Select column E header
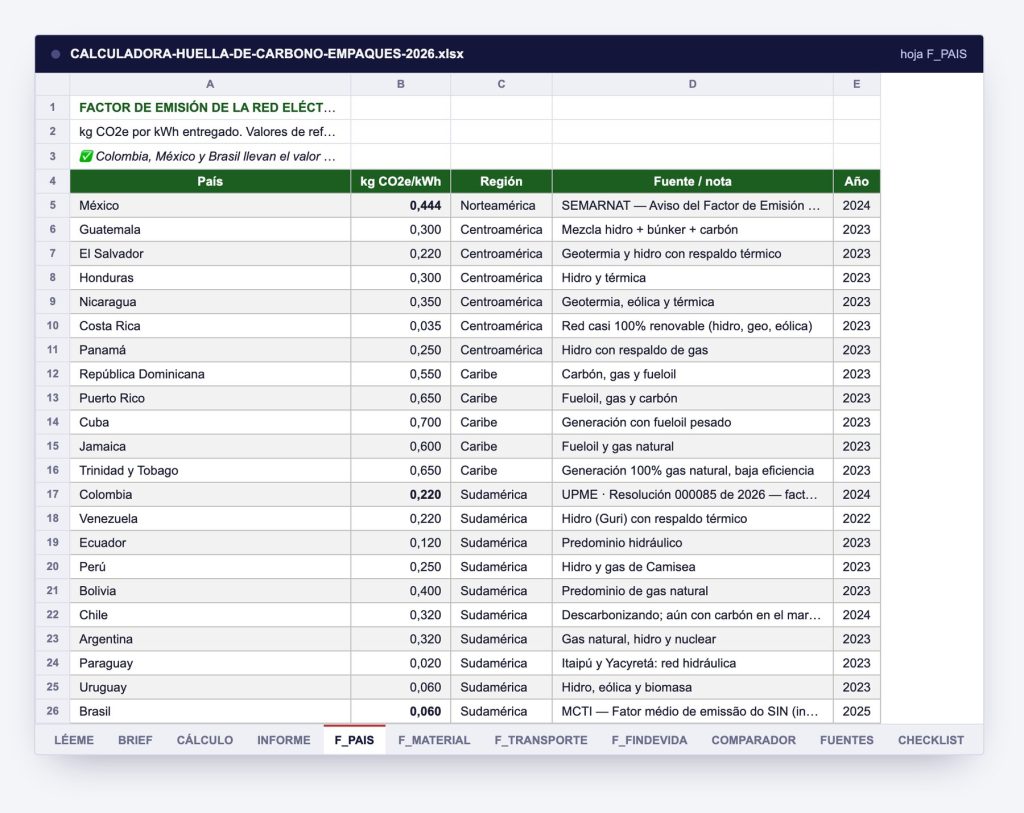The width and height of the screenshot is (1024, 813). pyautogui.click(x=856, y=84)
